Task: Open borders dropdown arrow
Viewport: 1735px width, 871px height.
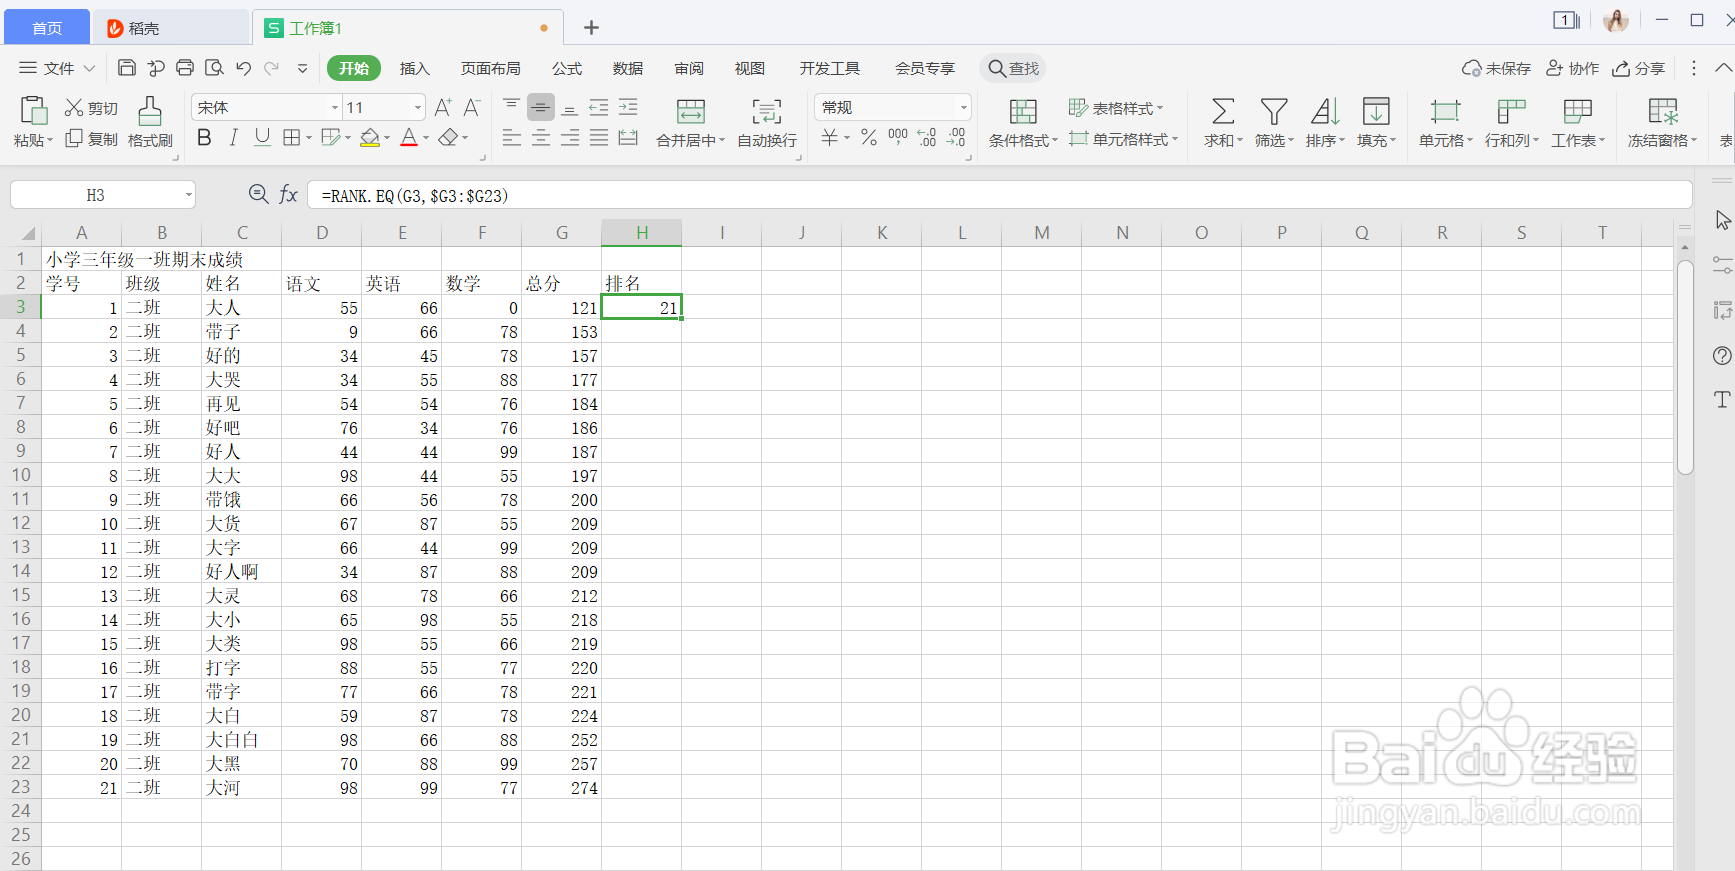Action: tap(308, 138)
